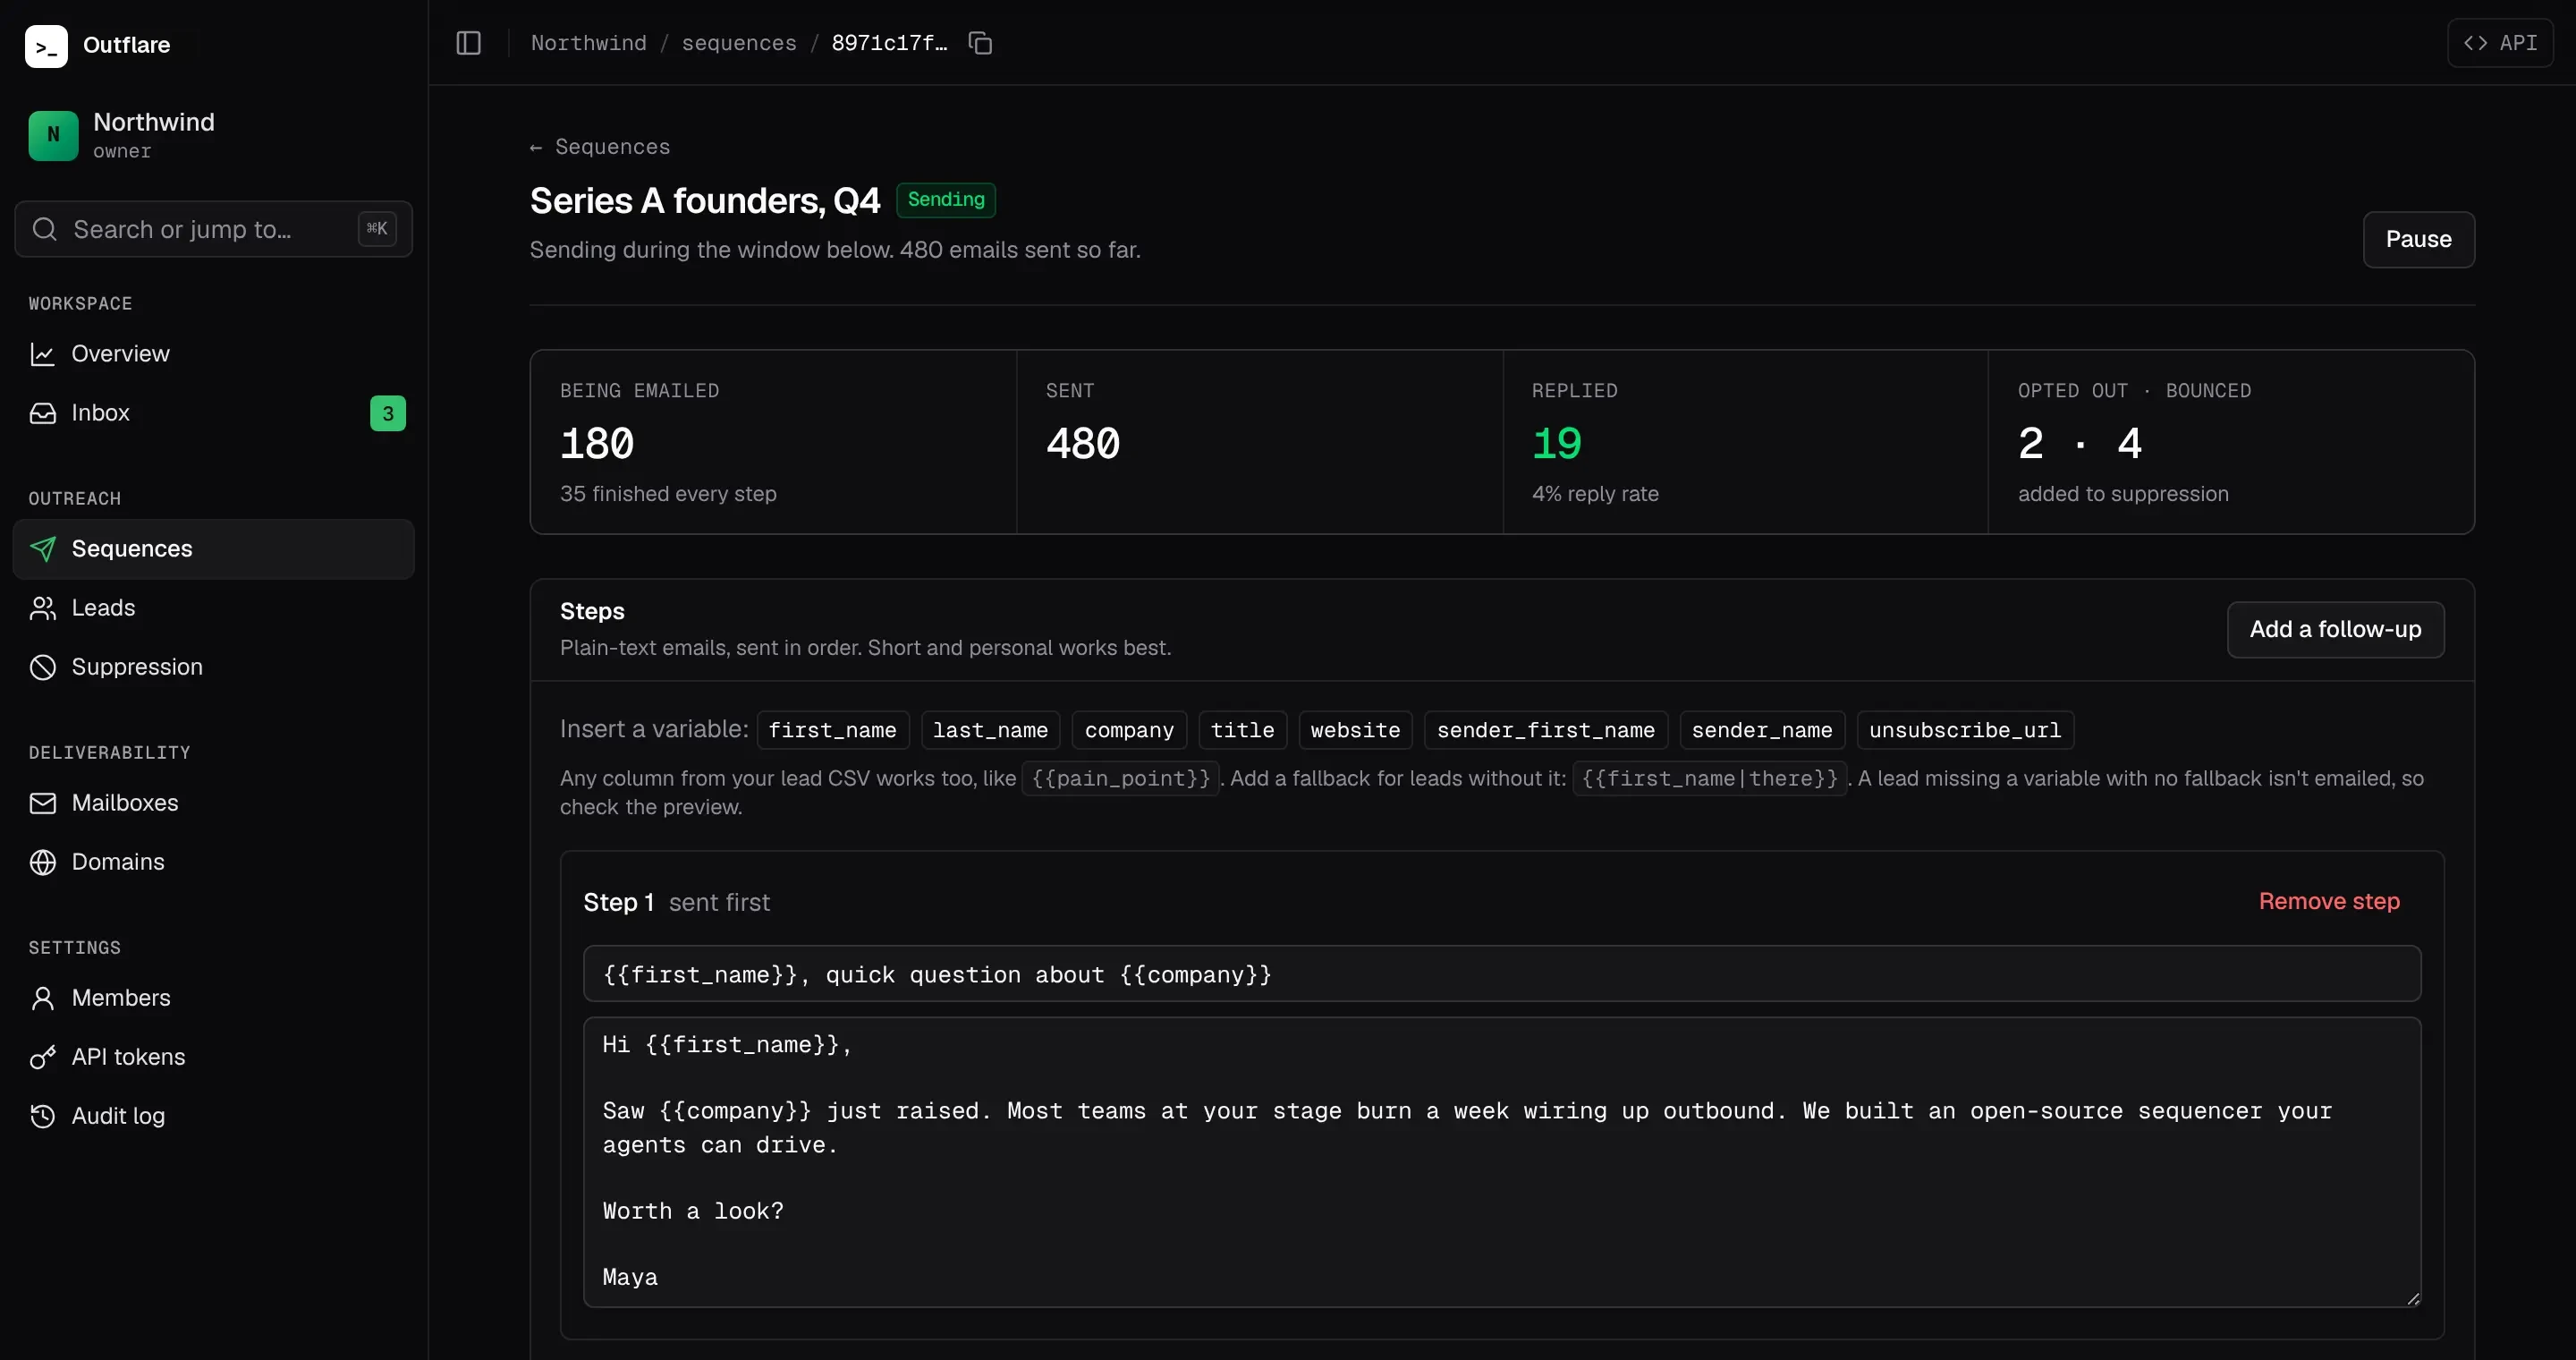Select Sequences in the sidebar
Screen dimensions: 2576x1360
click(x=214, y=549)
